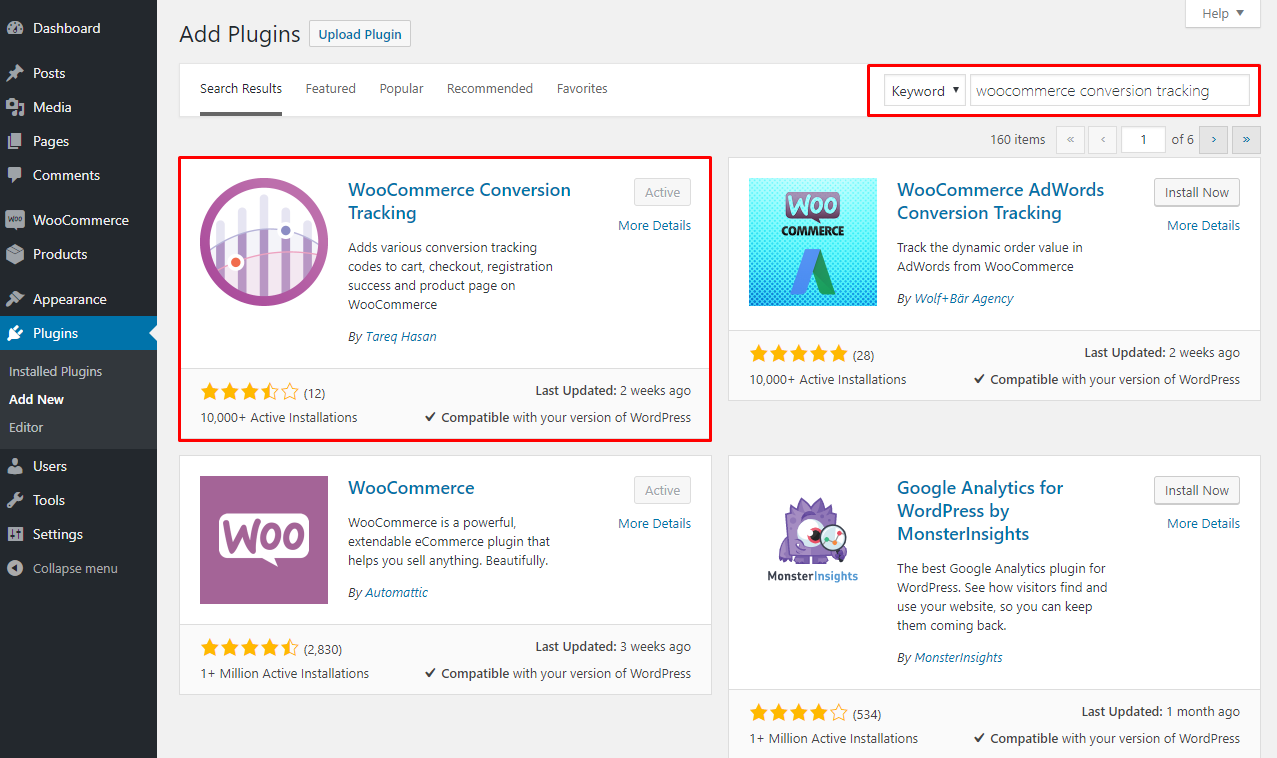Click the Media icon in sidebar

pyautogui.click(x=15, y=107)
